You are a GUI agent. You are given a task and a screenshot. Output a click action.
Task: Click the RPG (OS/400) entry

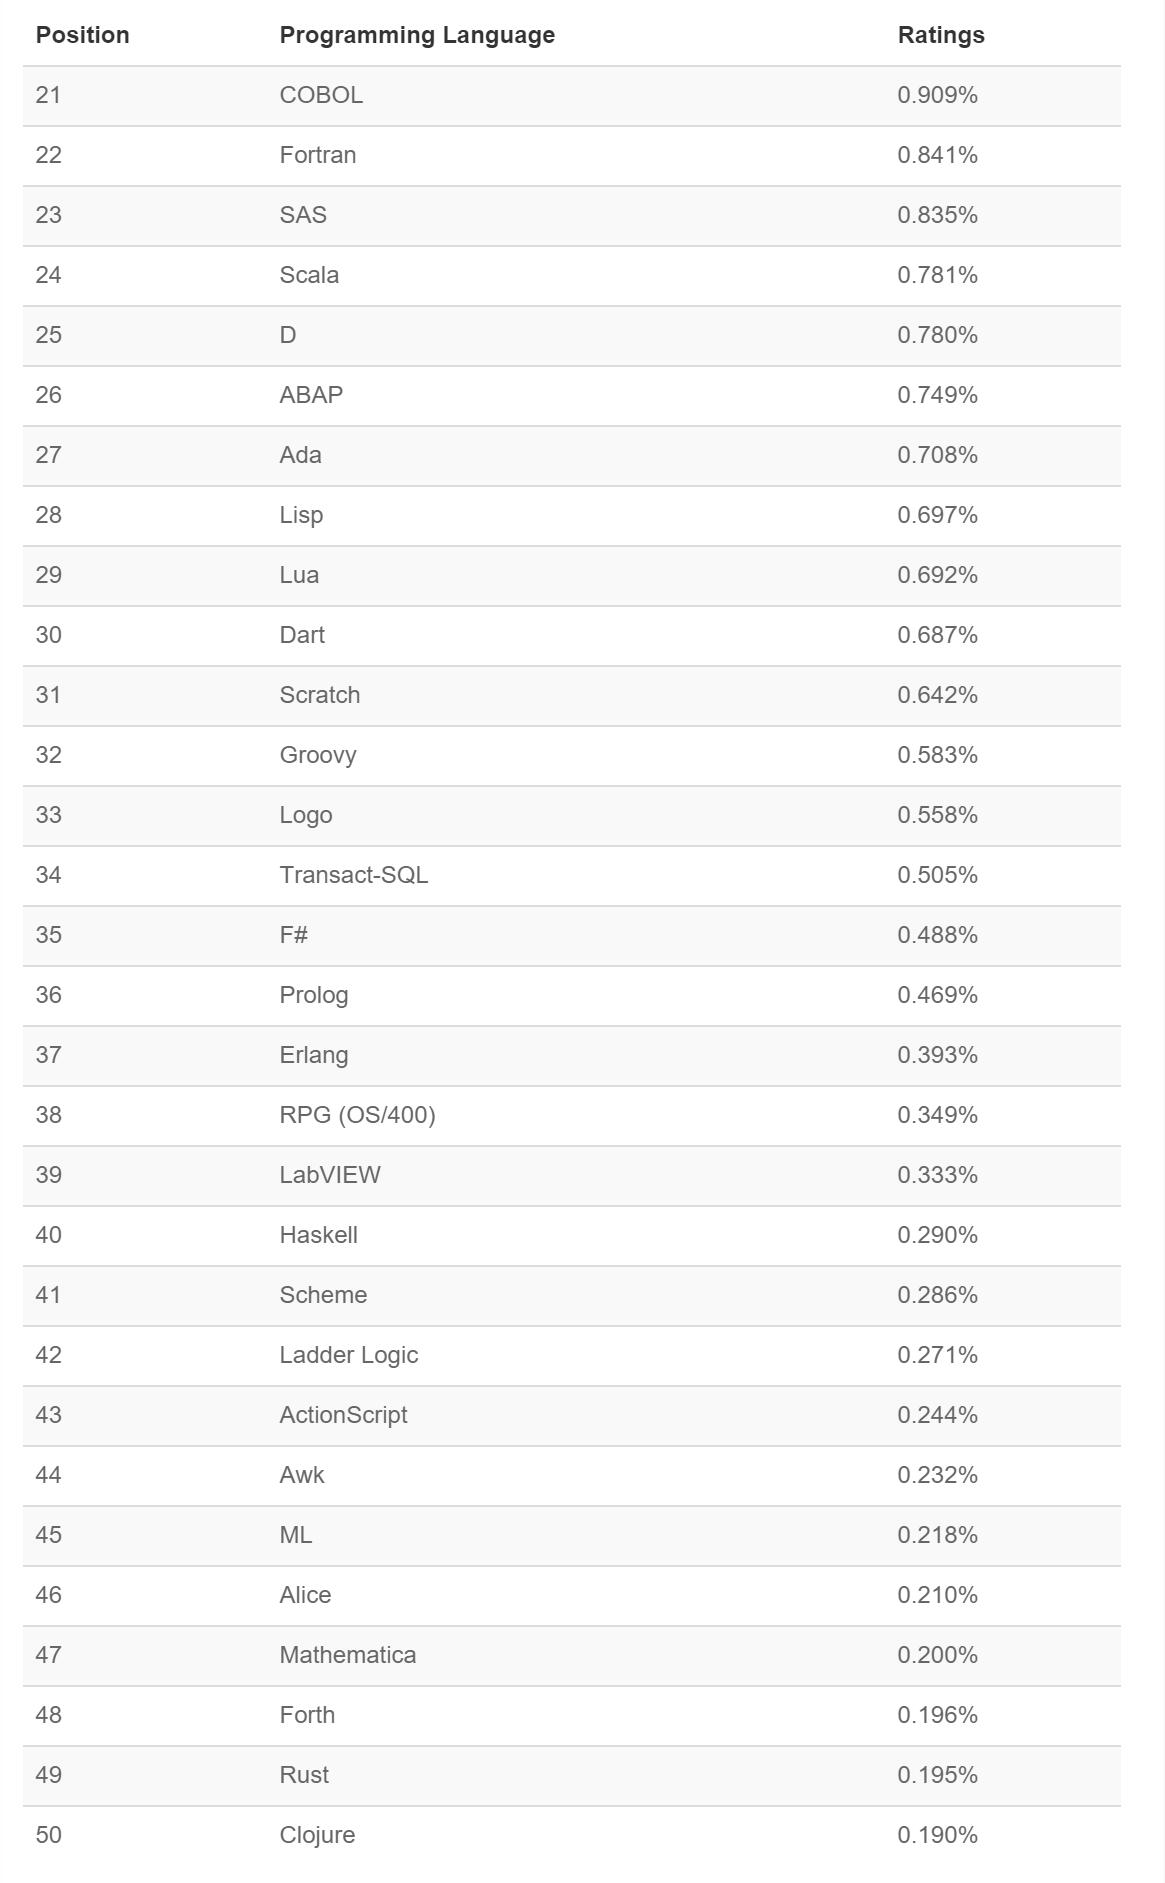point(357,1115)
